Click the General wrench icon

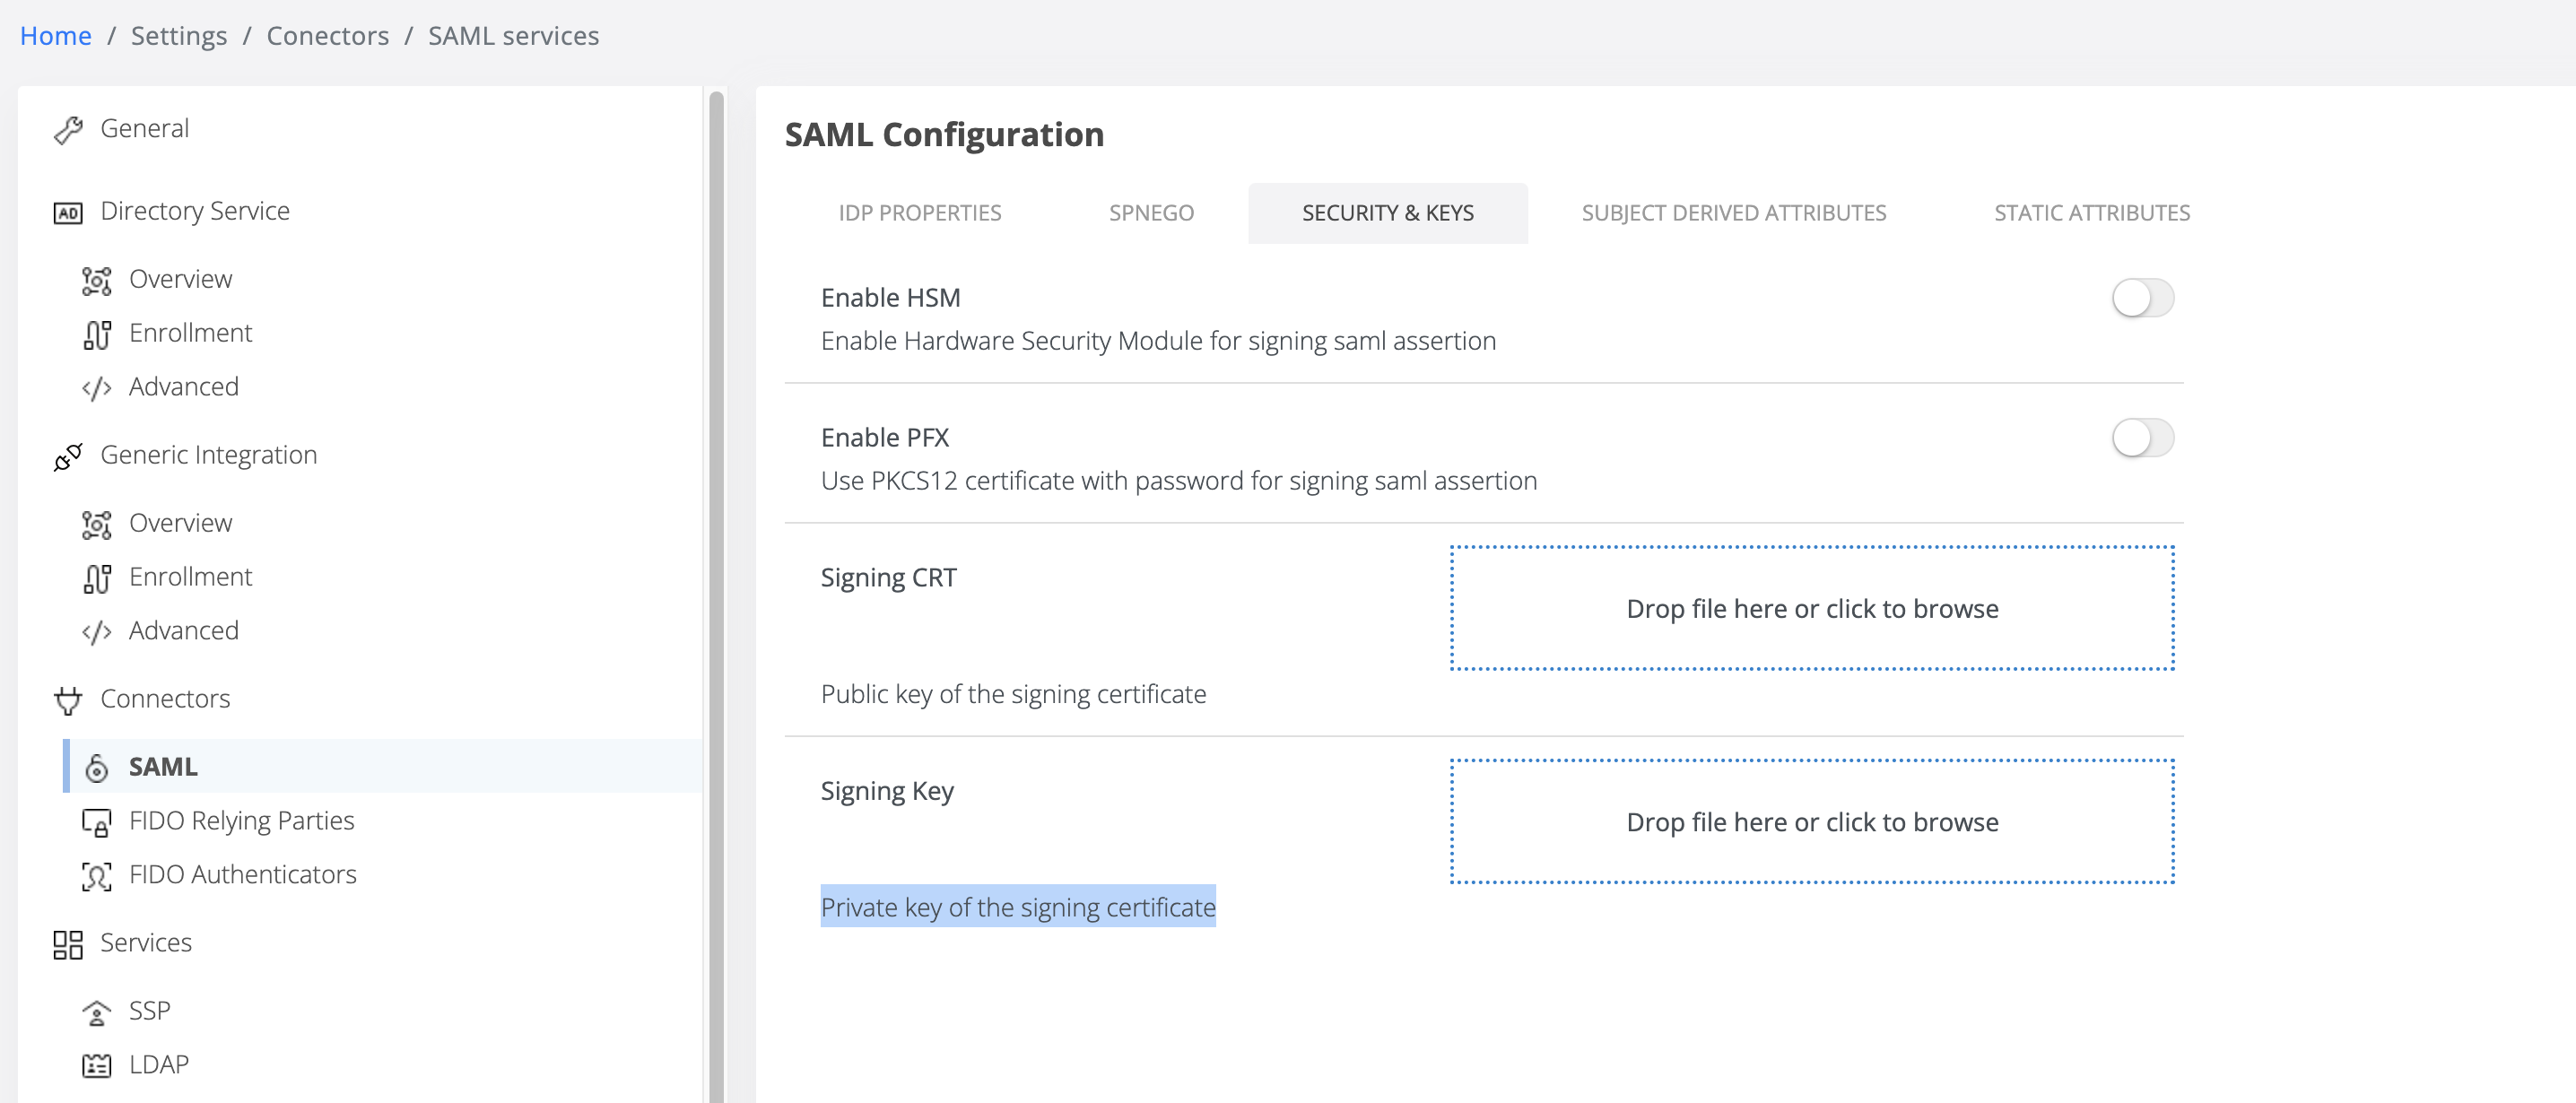(x=68, y=130)
